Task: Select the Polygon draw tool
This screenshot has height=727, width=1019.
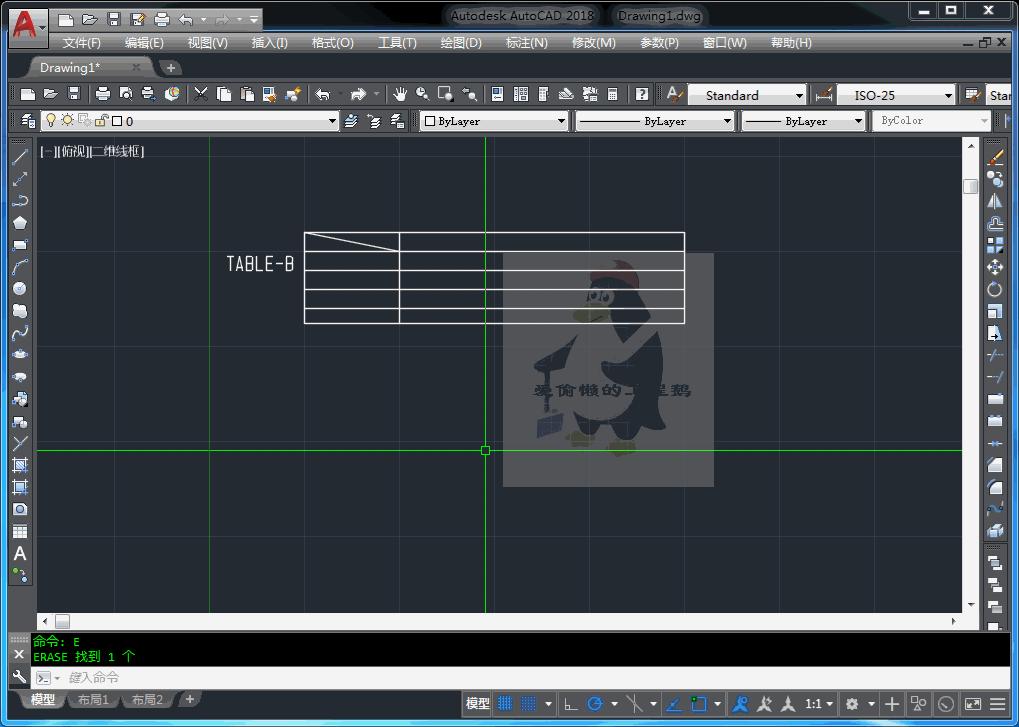Action: 20,223
